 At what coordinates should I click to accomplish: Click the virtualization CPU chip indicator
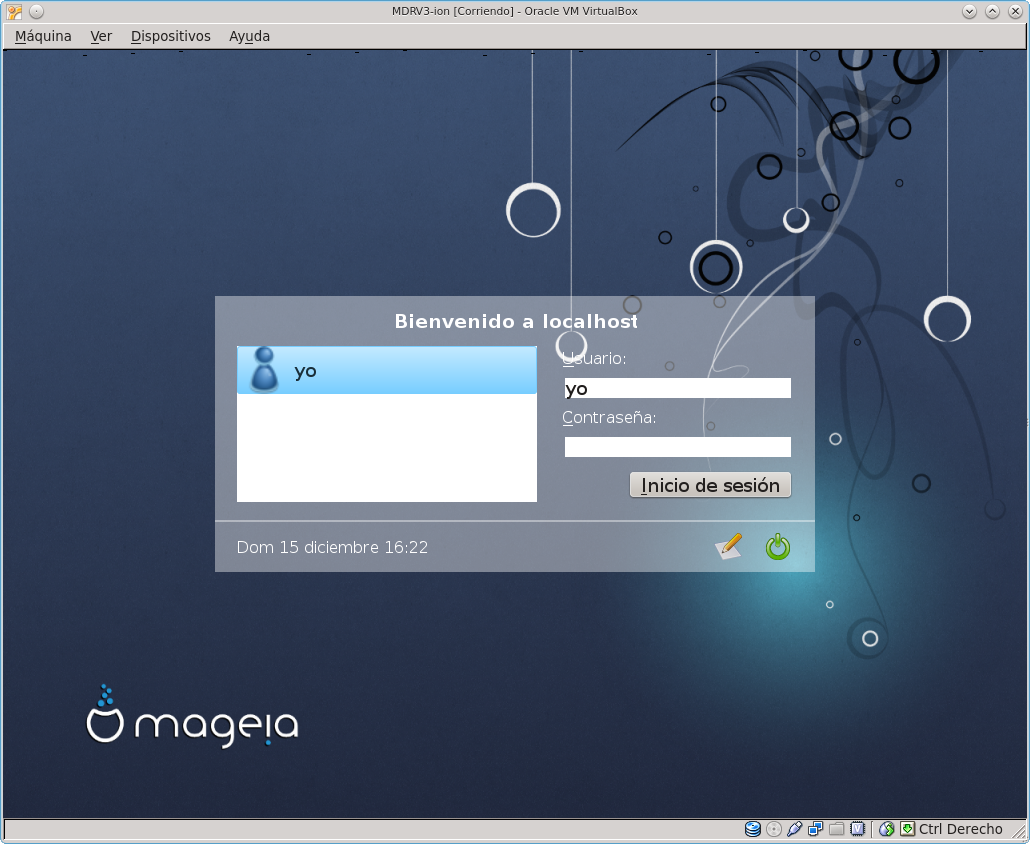tap(856, 829)
